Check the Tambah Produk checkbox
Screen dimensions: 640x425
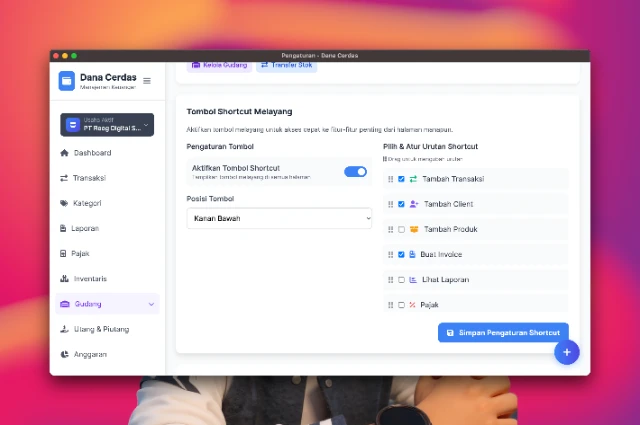point(401,229)
